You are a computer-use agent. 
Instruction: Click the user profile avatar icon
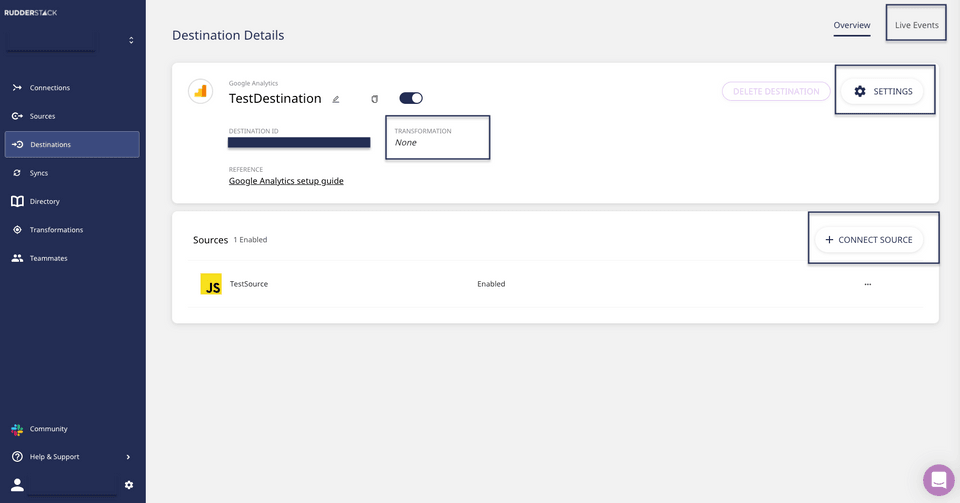click(x=18, y=485)
